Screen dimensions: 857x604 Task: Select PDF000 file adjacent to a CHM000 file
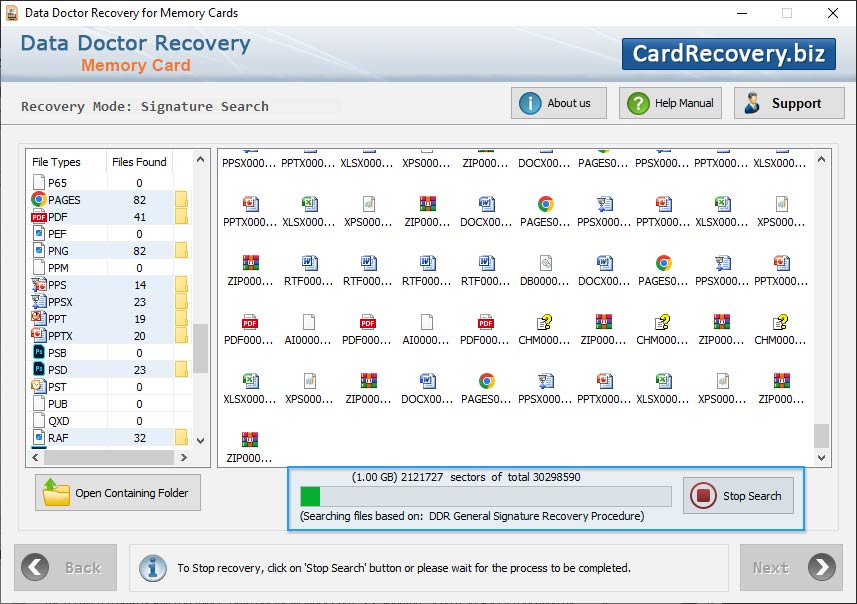pyautogui.click(x=486, y=322)
